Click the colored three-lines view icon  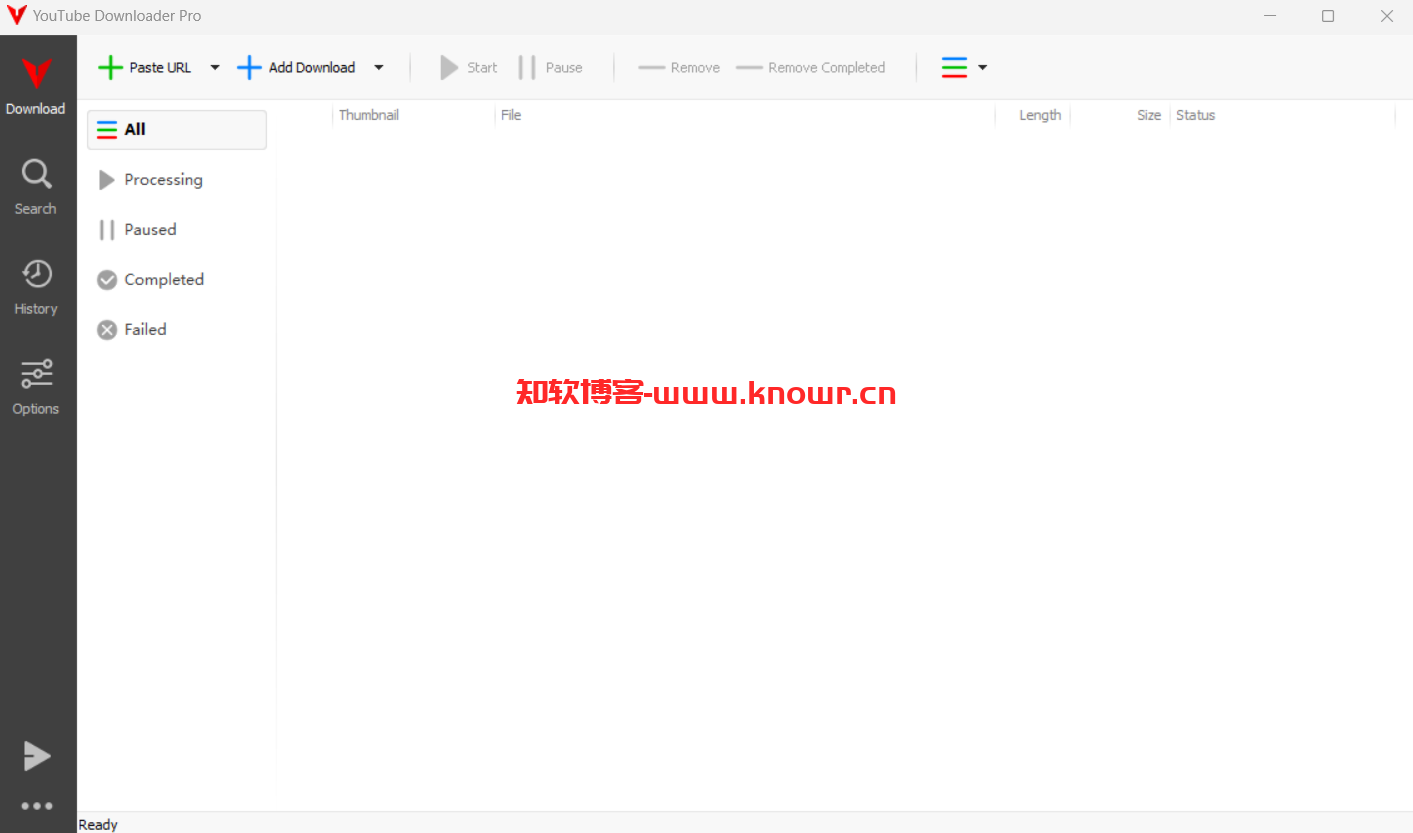(x=954, y=67)
